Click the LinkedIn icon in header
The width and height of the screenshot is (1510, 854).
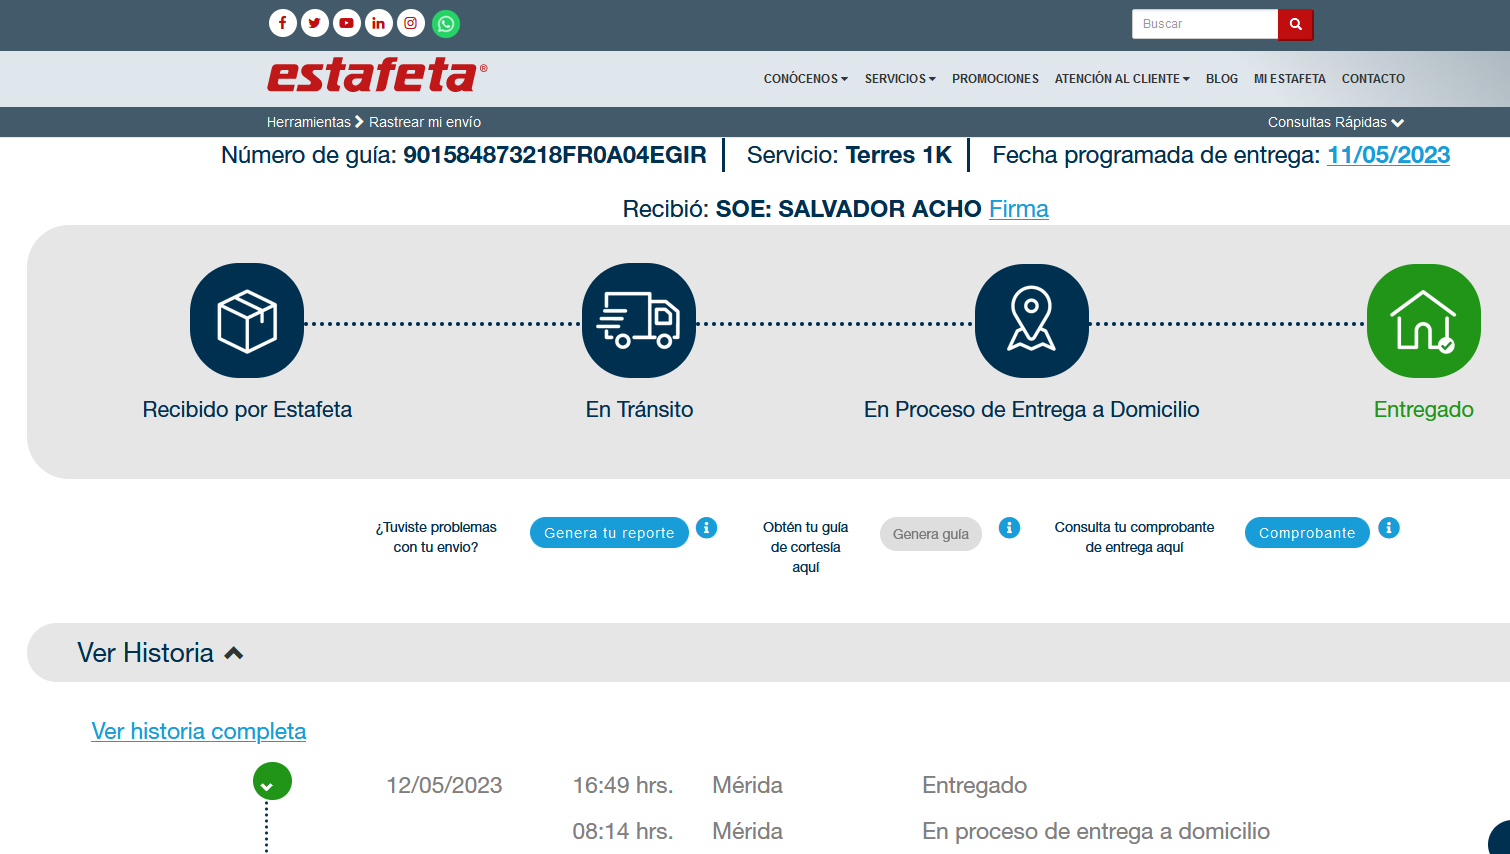(x=379, y=23)
